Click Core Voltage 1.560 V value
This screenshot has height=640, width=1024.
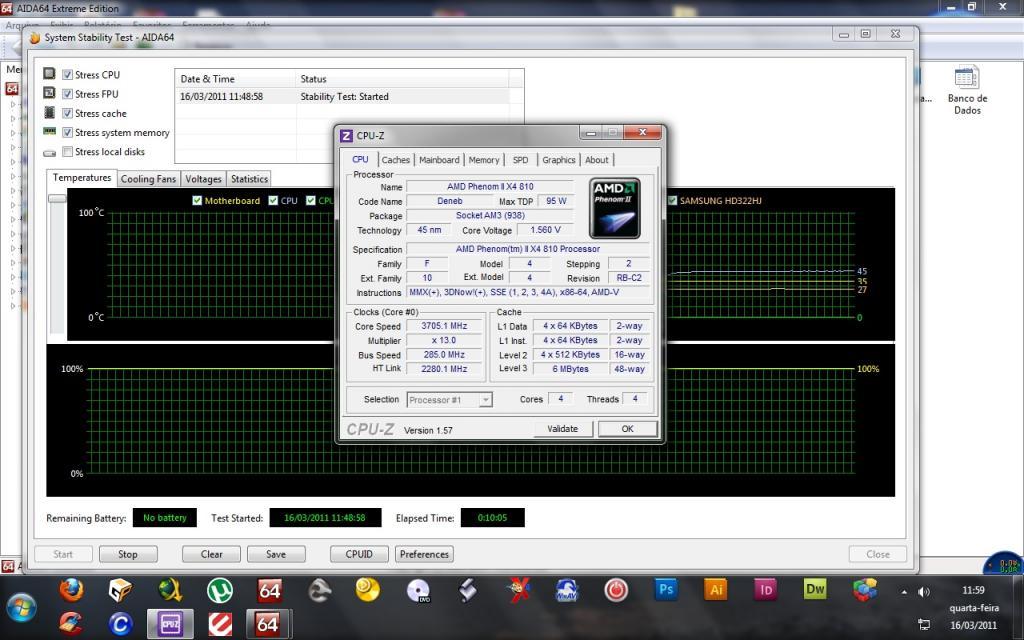545,230
